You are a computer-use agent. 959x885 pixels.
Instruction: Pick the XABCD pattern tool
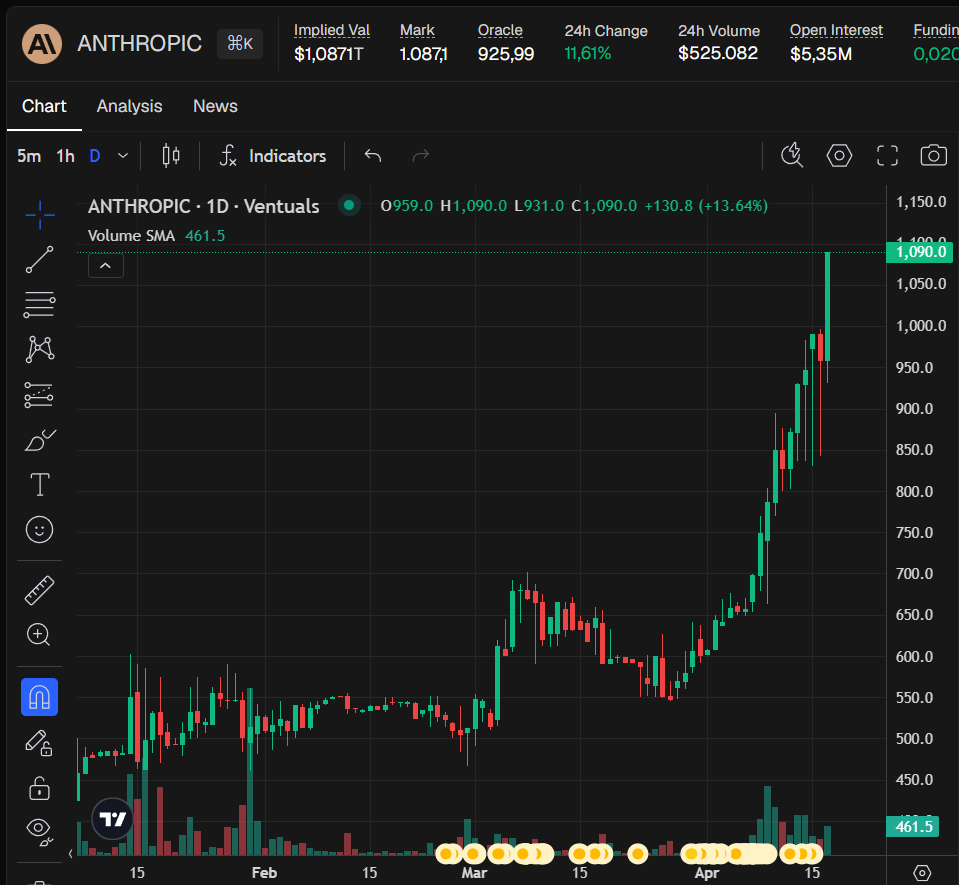39,348
